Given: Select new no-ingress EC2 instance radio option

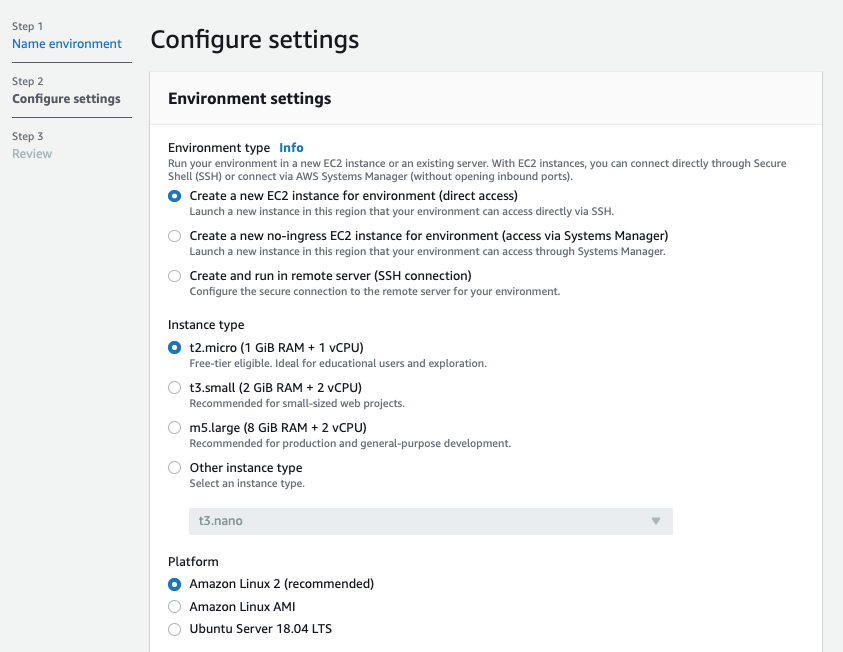Looking at the screenshot, I should tap(175, 236).
